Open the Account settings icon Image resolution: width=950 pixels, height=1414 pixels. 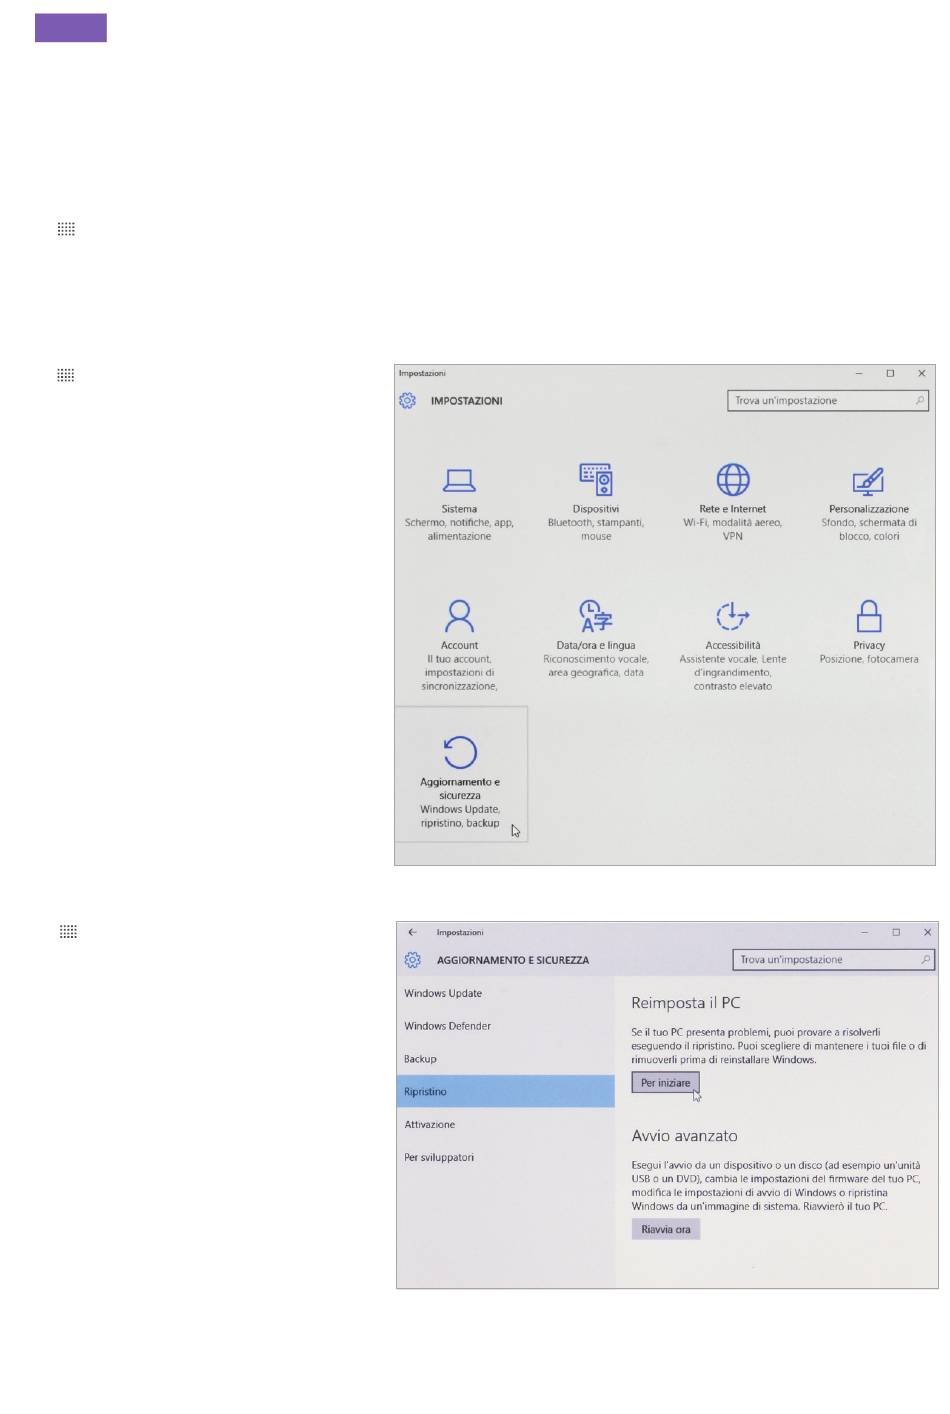(459, 616)
